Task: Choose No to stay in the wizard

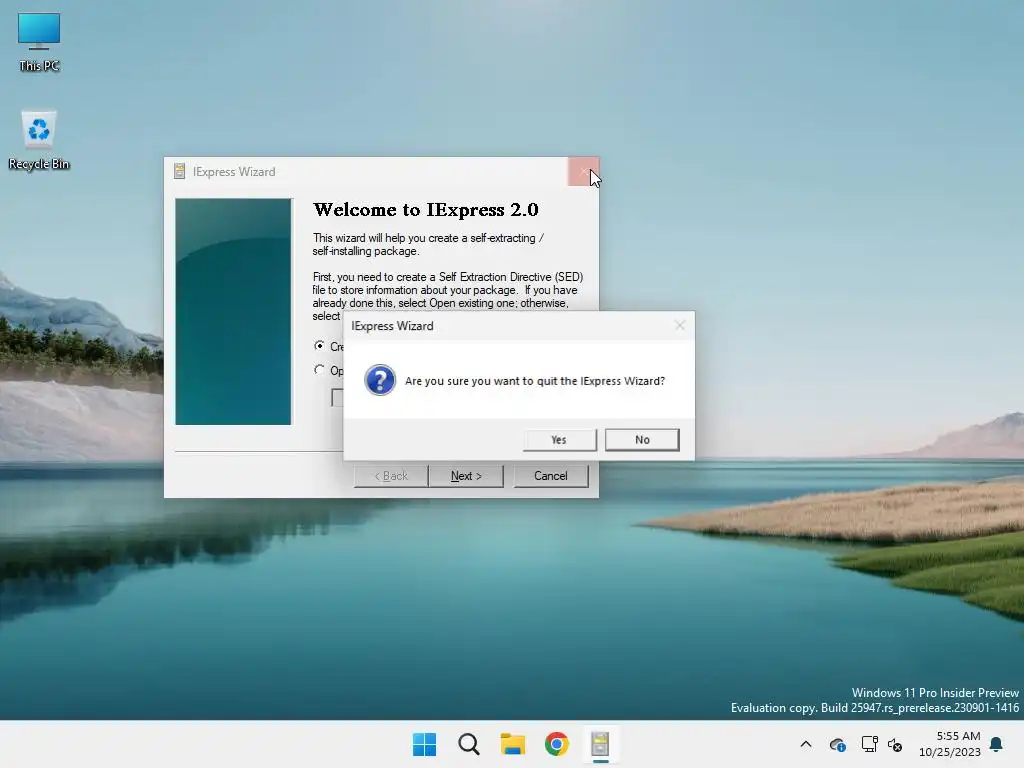Action: pyautogui.click(x=642, y=440)
